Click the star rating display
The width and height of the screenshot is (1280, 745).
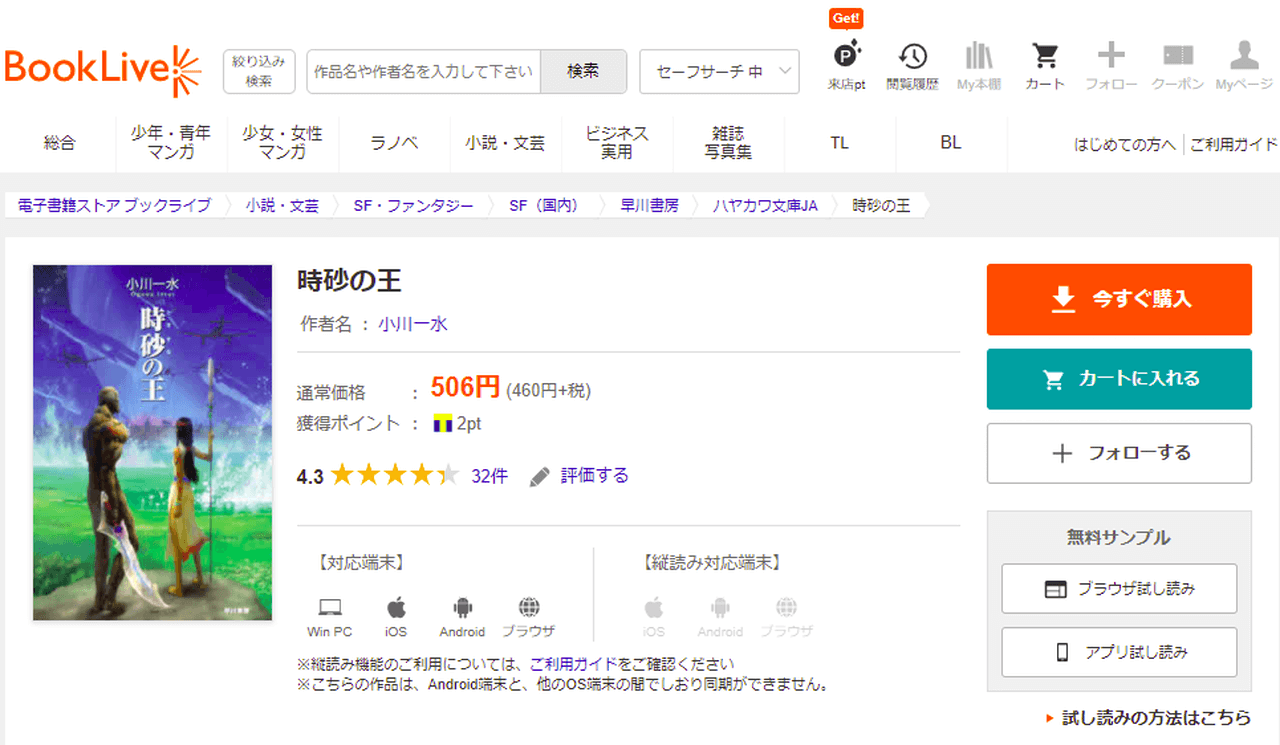[395, 476]
